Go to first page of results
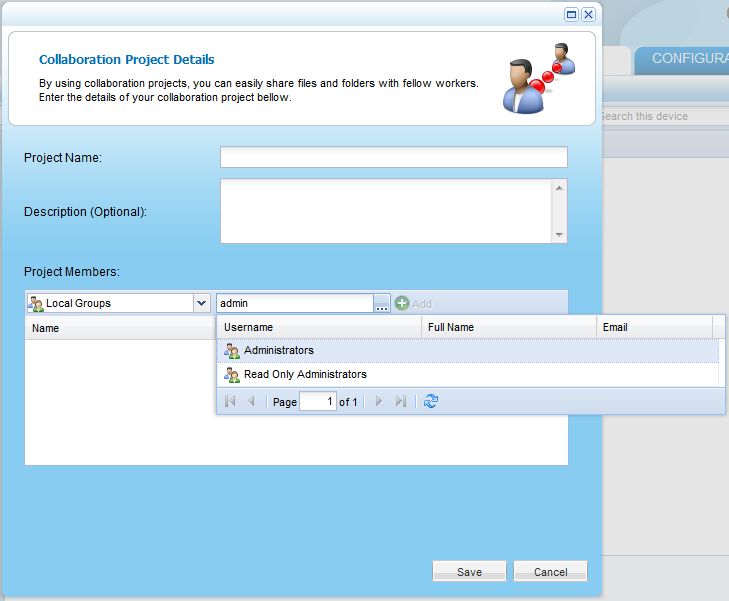The image size is (729, 601). 230,401
